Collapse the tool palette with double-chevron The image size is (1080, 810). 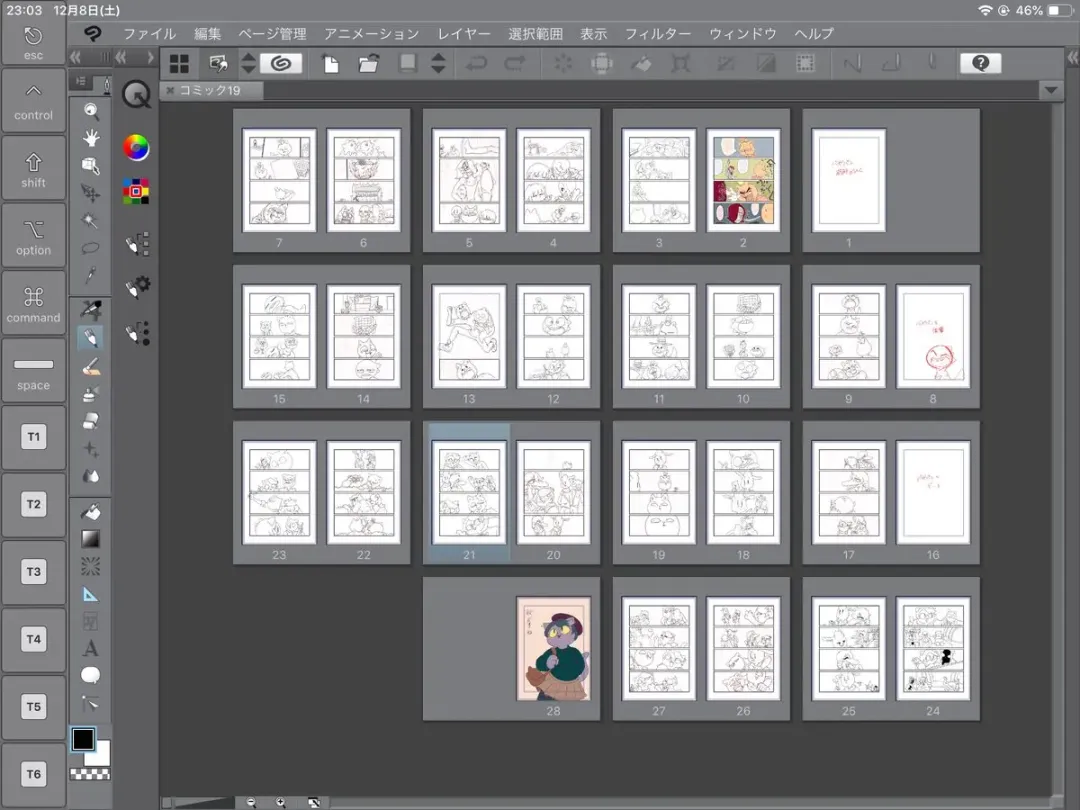click(76, 57)
